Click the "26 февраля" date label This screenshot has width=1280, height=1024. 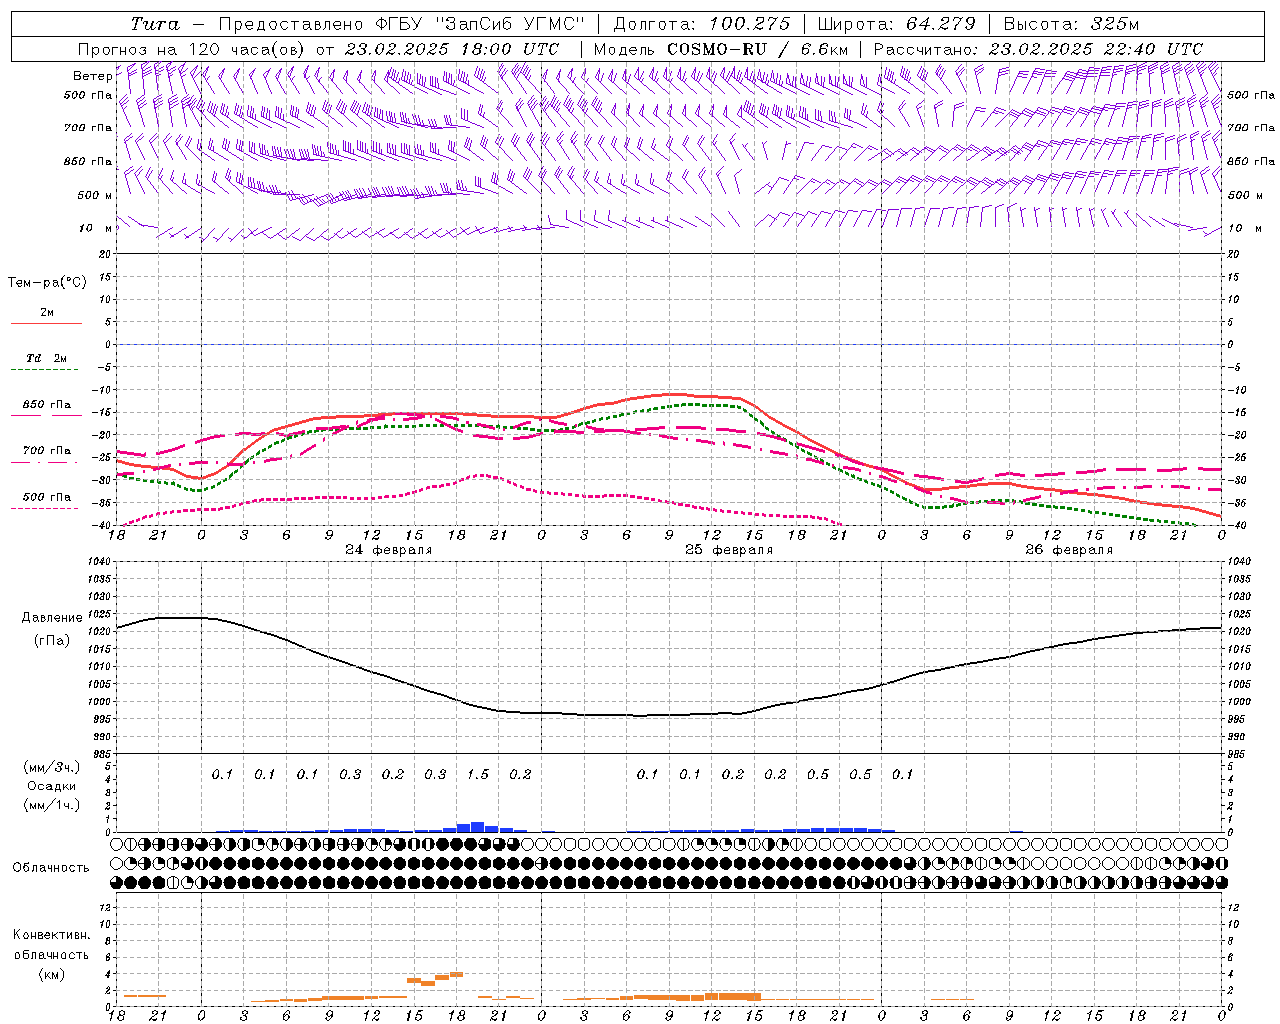pyautogui.click(x=1069, y=550)
